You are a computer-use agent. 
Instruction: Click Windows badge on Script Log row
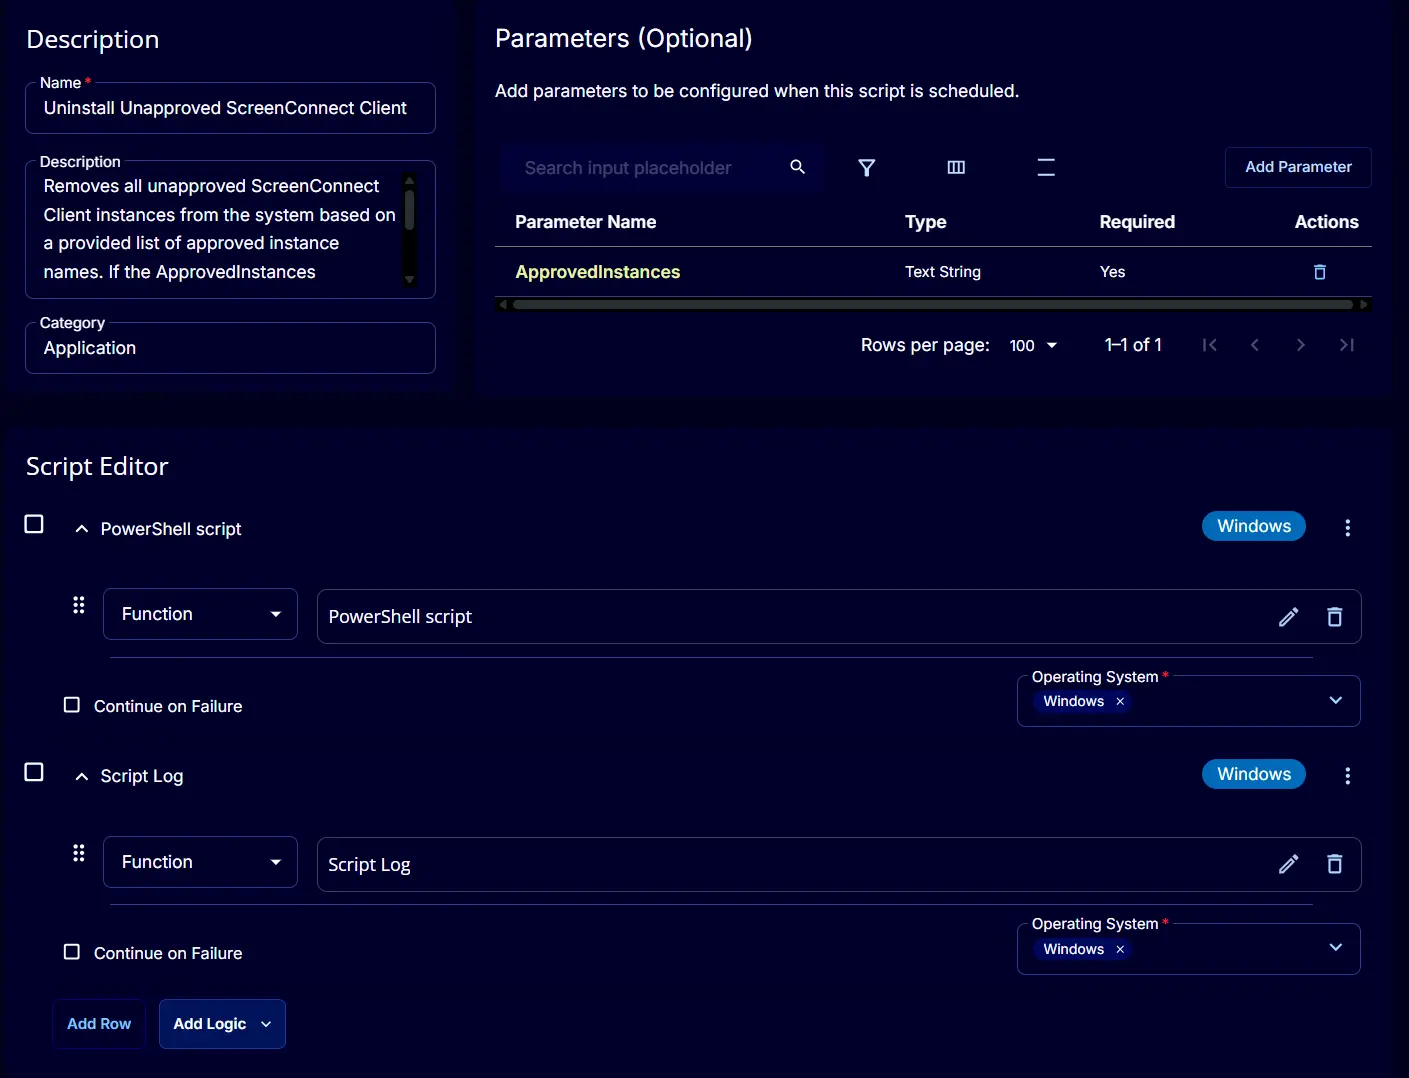click(x=1254, y=774)
